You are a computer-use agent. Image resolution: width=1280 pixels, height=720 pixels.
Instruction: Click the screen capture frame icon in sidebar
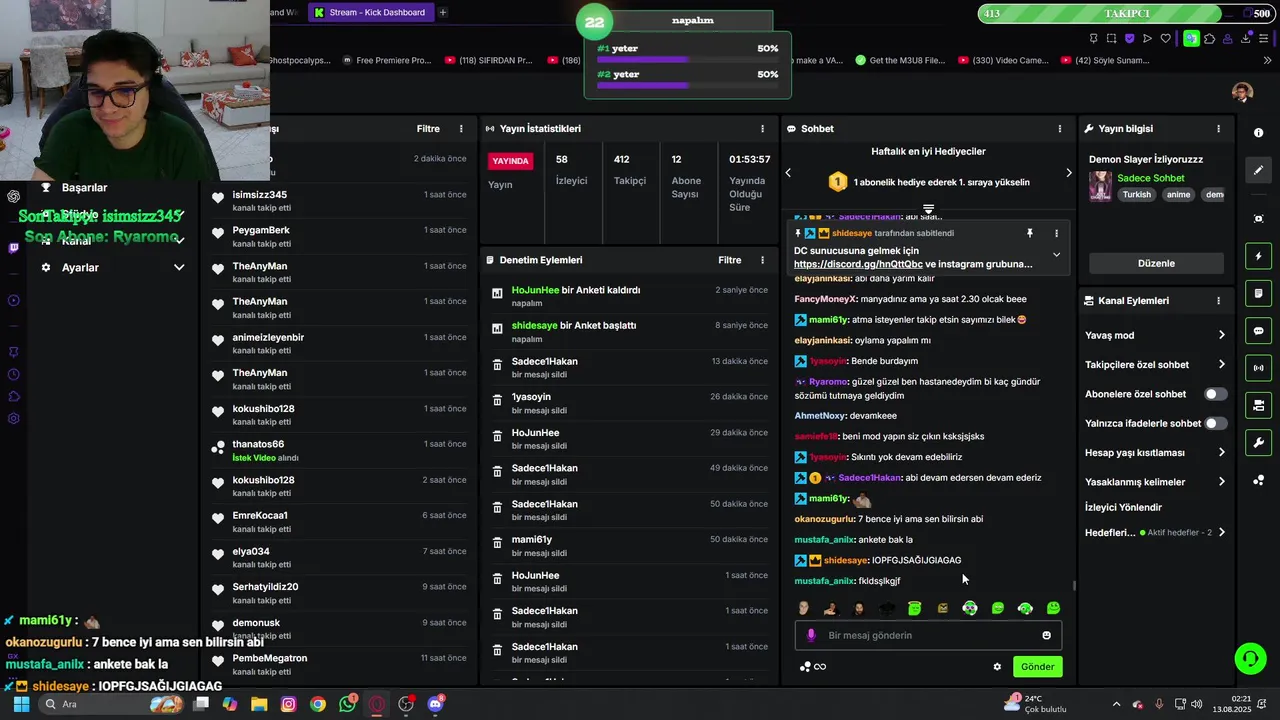[x=1258, y=219]
